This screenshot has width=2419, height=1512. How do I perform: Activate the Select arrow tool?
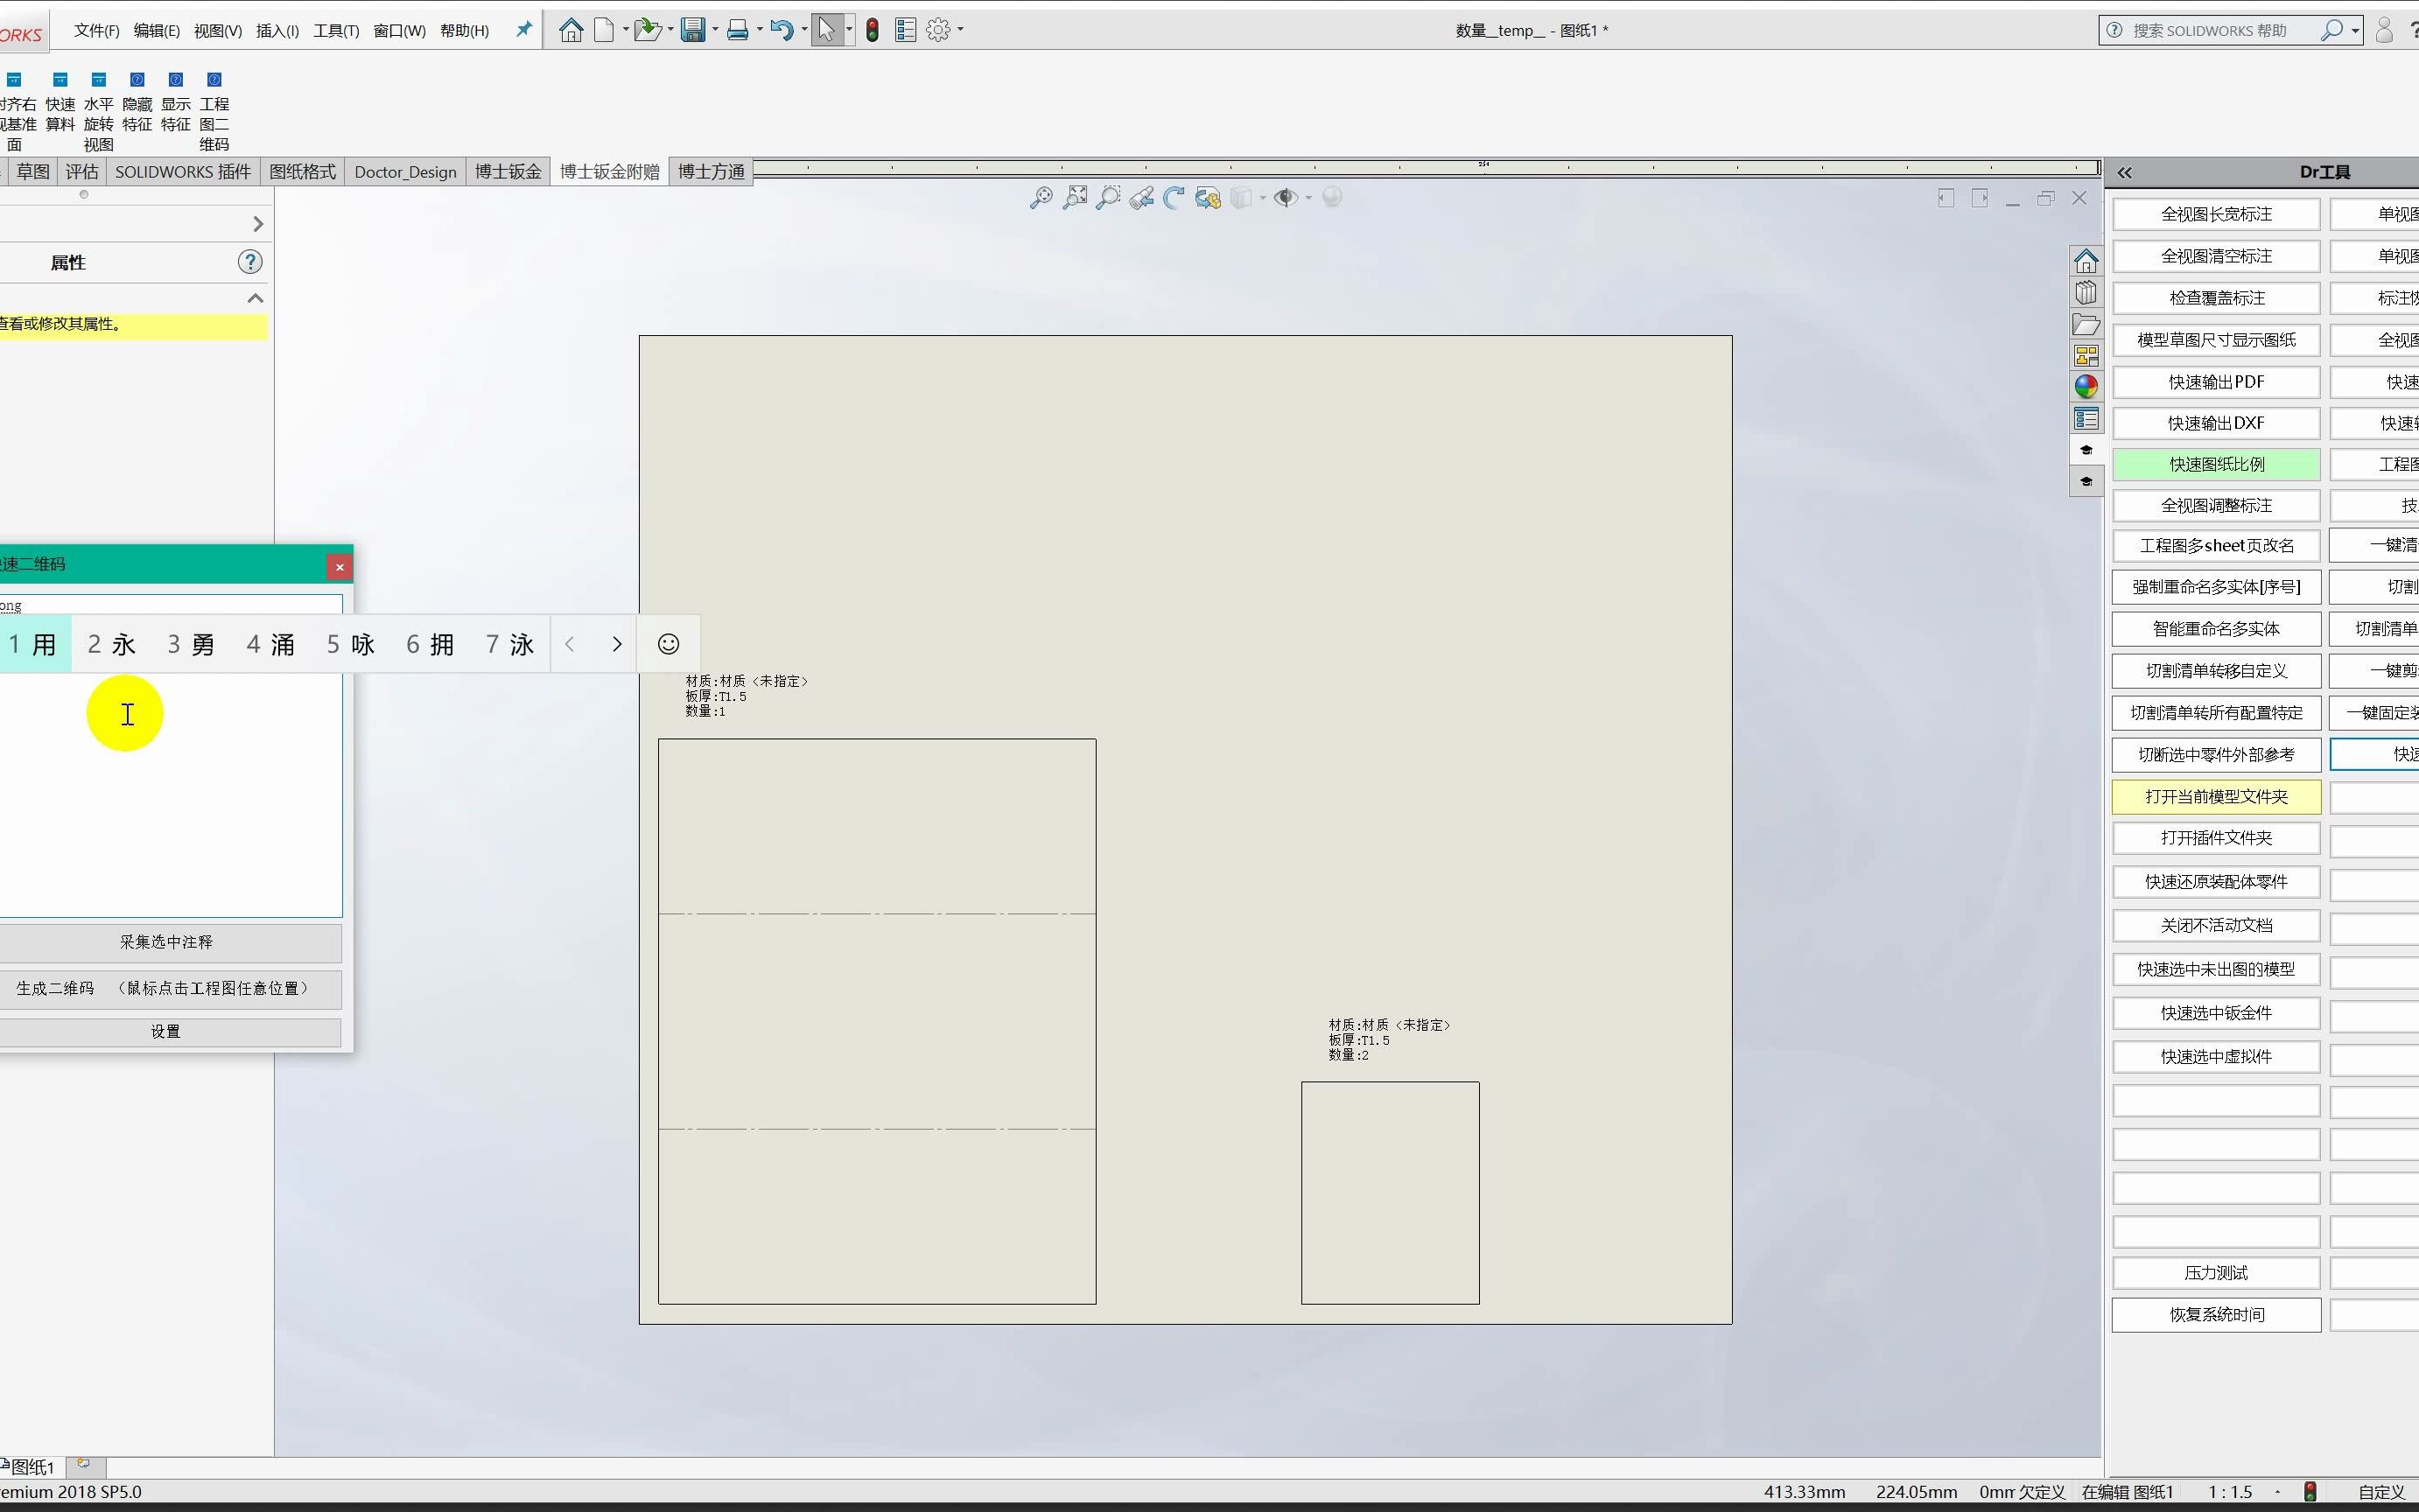tap(826, 30)
